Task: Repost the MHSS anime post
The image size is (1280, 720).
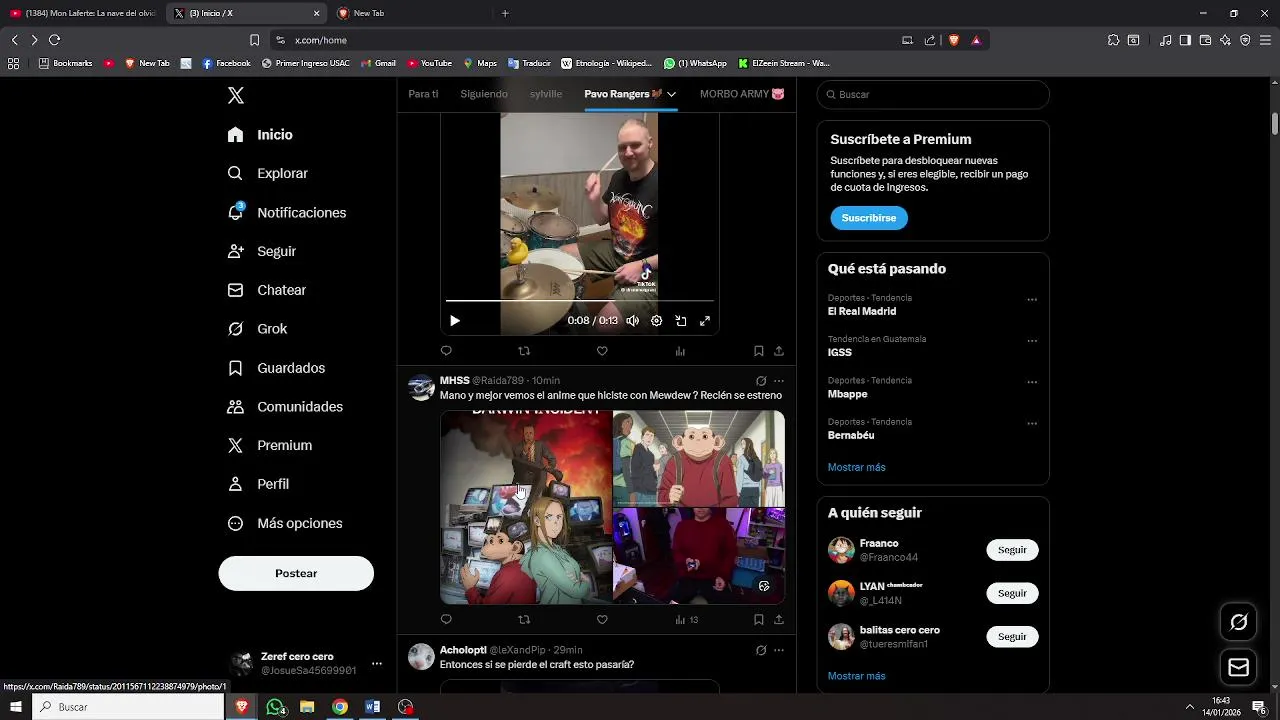Action: tap(524, 620)
